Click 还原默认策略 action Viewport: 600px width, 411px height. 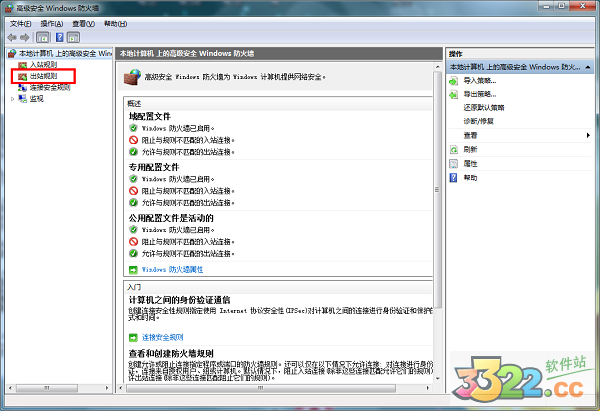click(x=484, y=108)
